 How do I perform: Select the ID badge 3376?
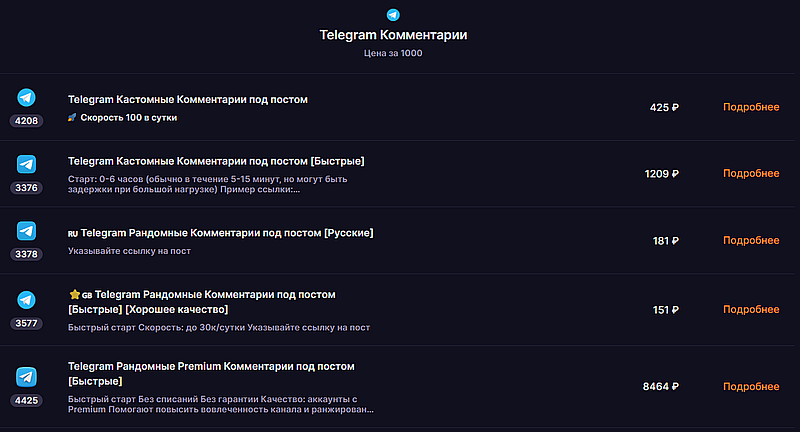pyautogui.click(x=26, y=188)
